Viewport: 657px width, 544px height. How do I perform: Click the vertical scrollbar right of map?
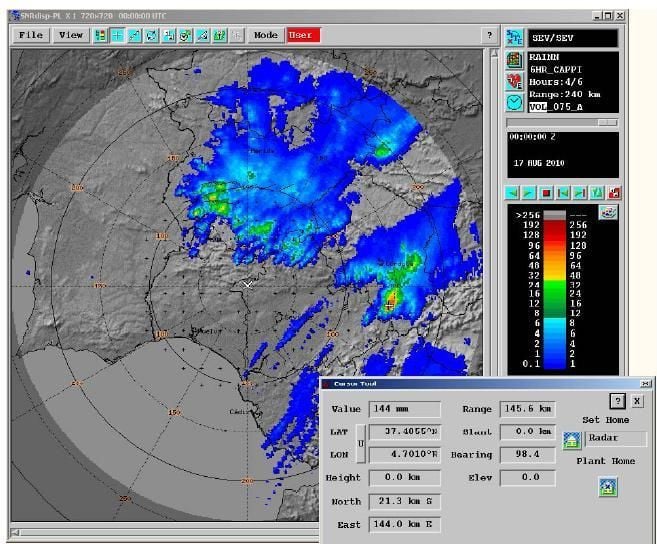coord(494,212)
